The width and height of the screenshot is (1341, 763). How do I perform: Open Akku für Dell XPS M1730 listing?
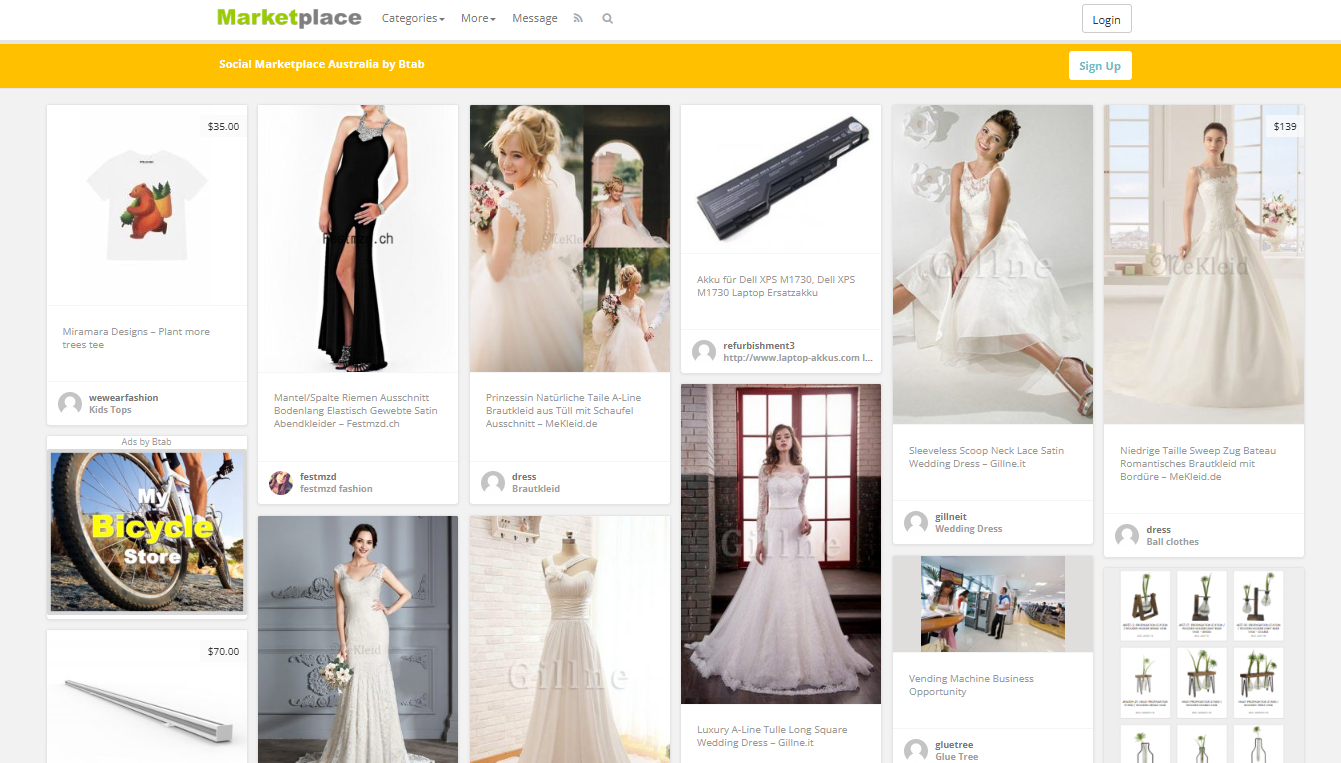tap(776, 286)
